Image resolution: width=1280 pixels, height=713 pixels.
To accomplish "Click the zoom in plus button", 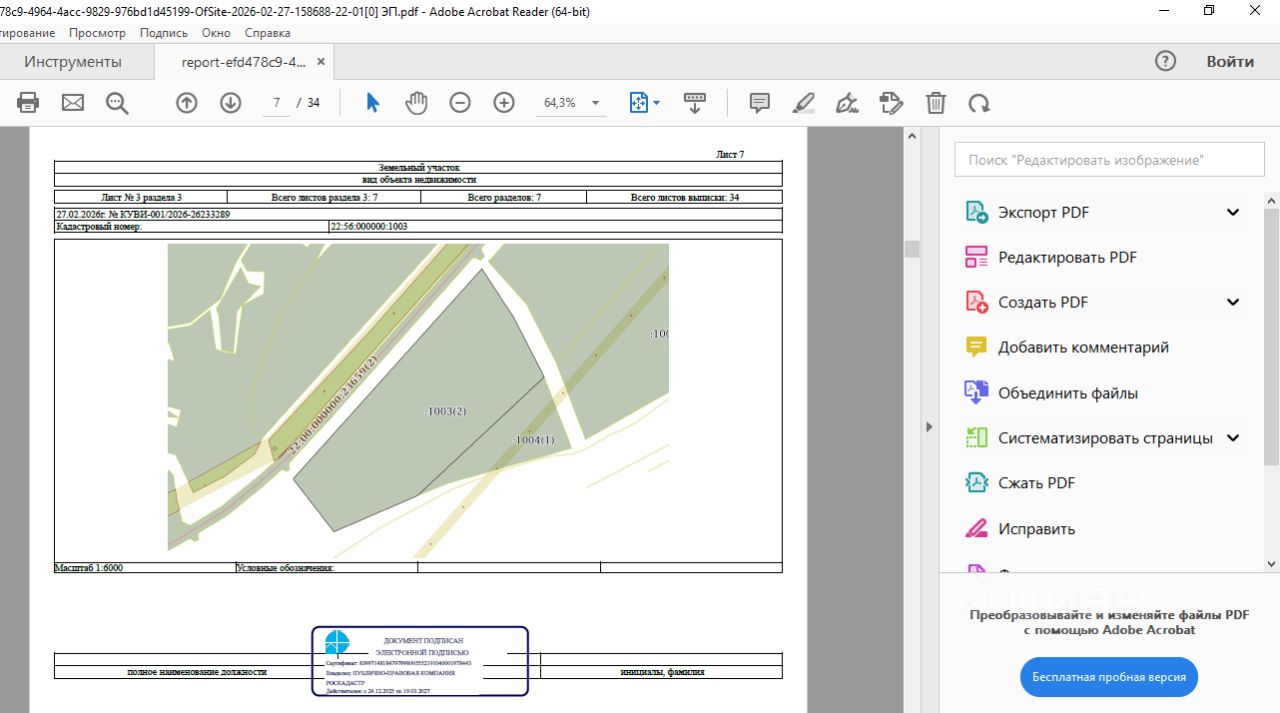I will click(504, 102).
